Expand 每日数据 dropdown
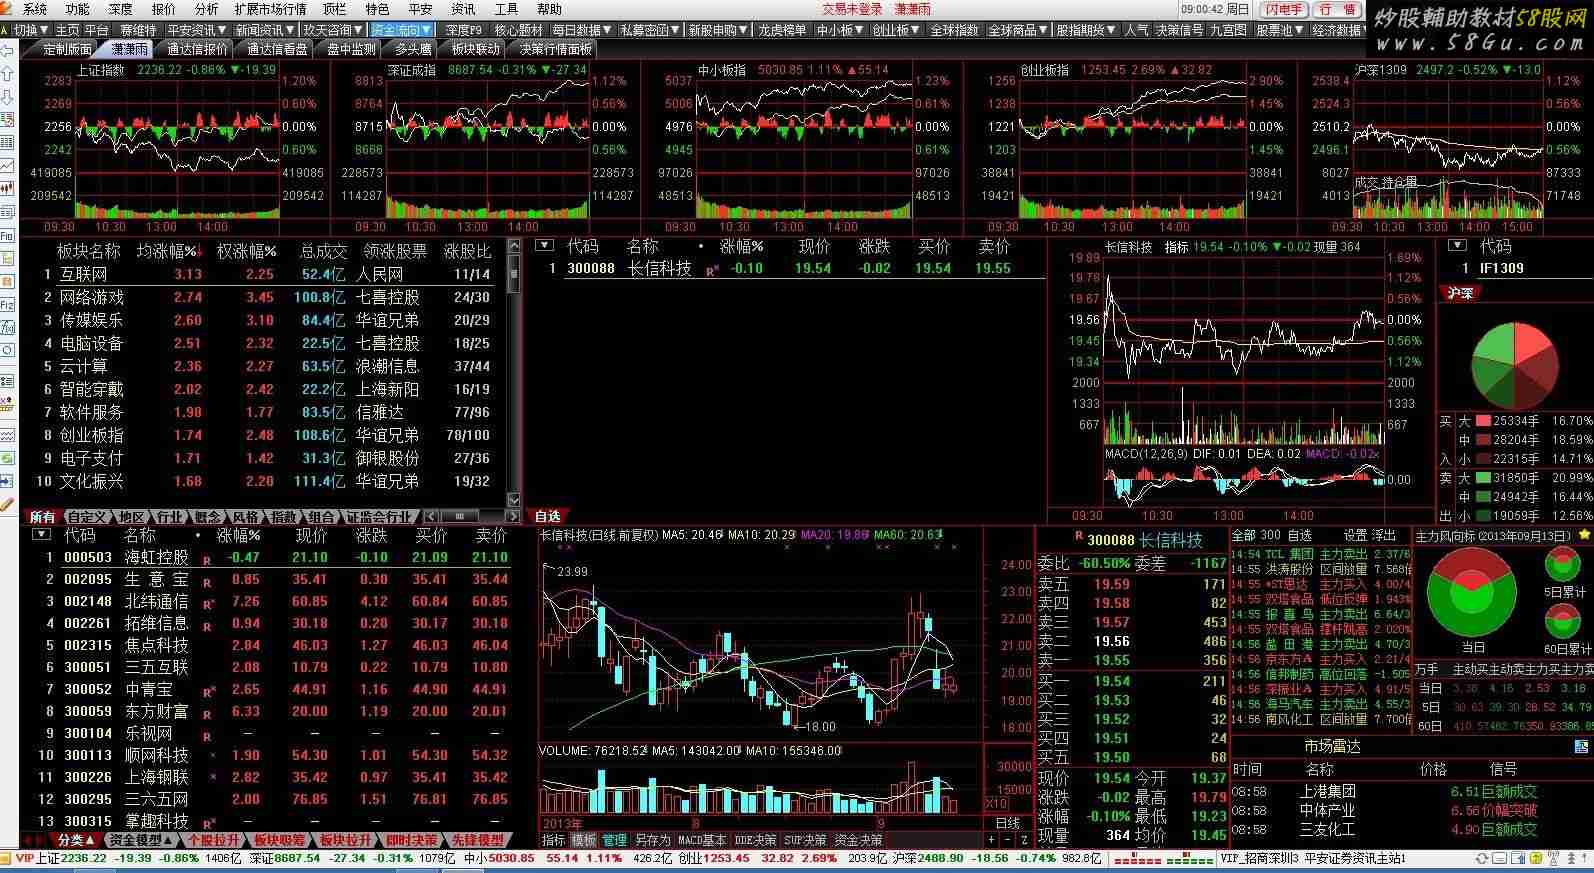Screen dimensions: 1594x873 (x=582, y=30)
